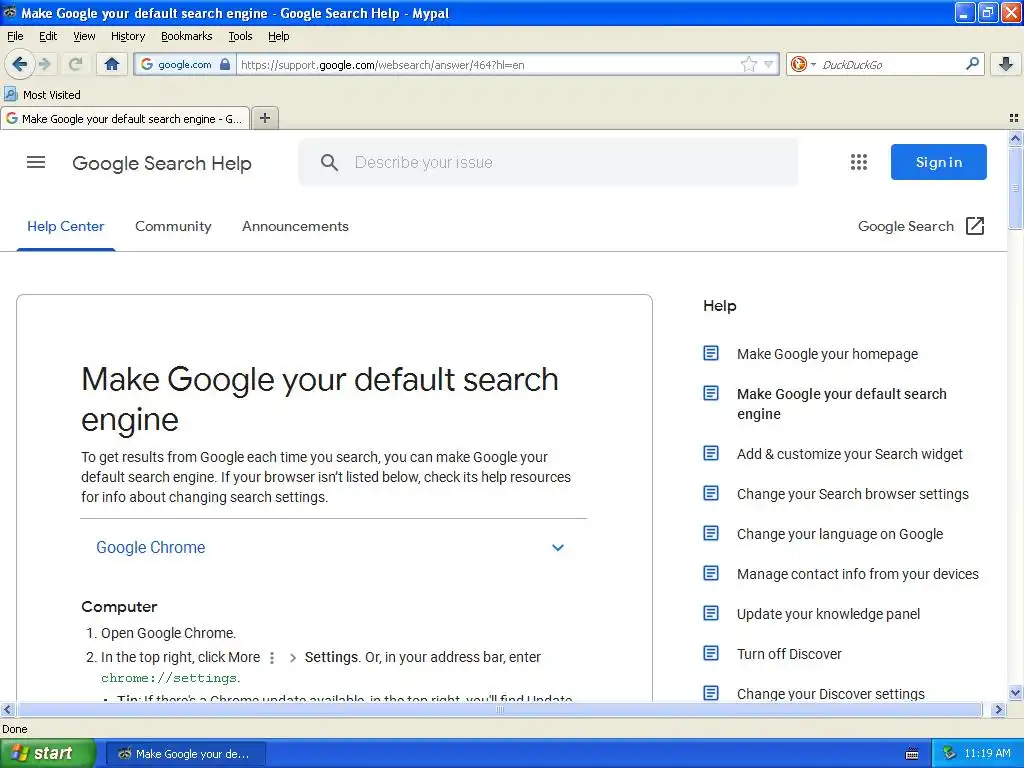Open the downloads arrow icon
1024x768 pixels.
(x=1006, y=64)
